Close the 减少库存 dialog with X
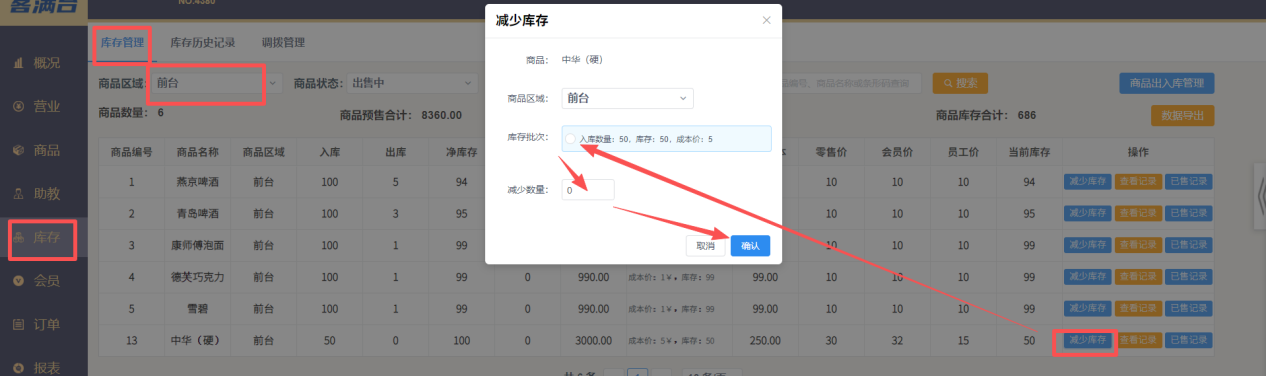The image size is (1266, 376). click(767, 20)
